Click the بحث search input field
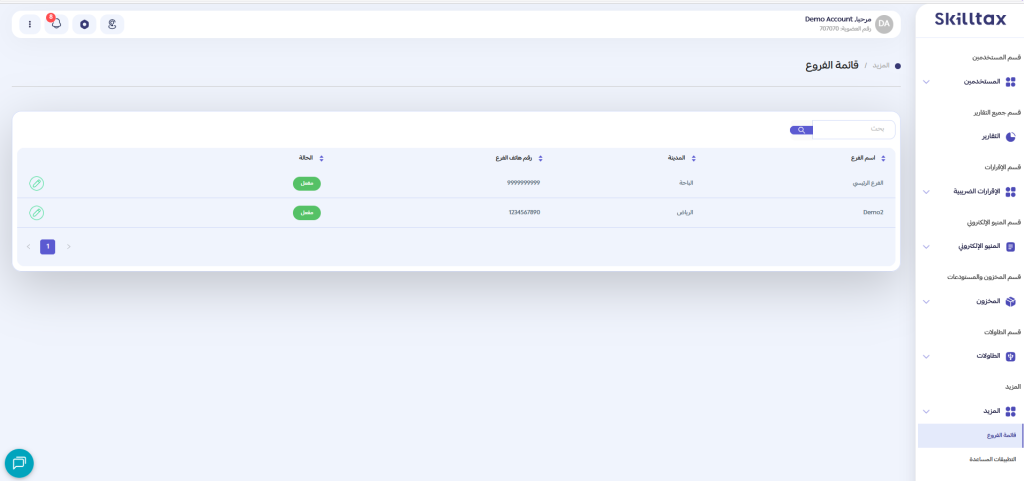This screenshot has width=1024, height=481. (853, 129)
